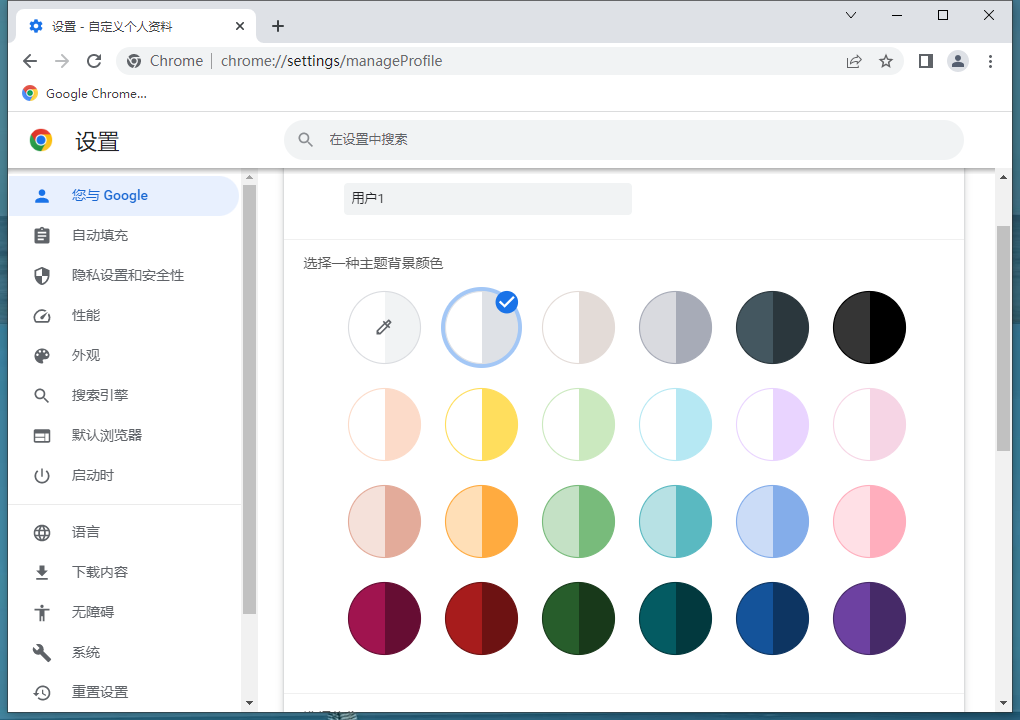
Task: Select the dark blue theme swatch
Action: click(x=772, y=618)
